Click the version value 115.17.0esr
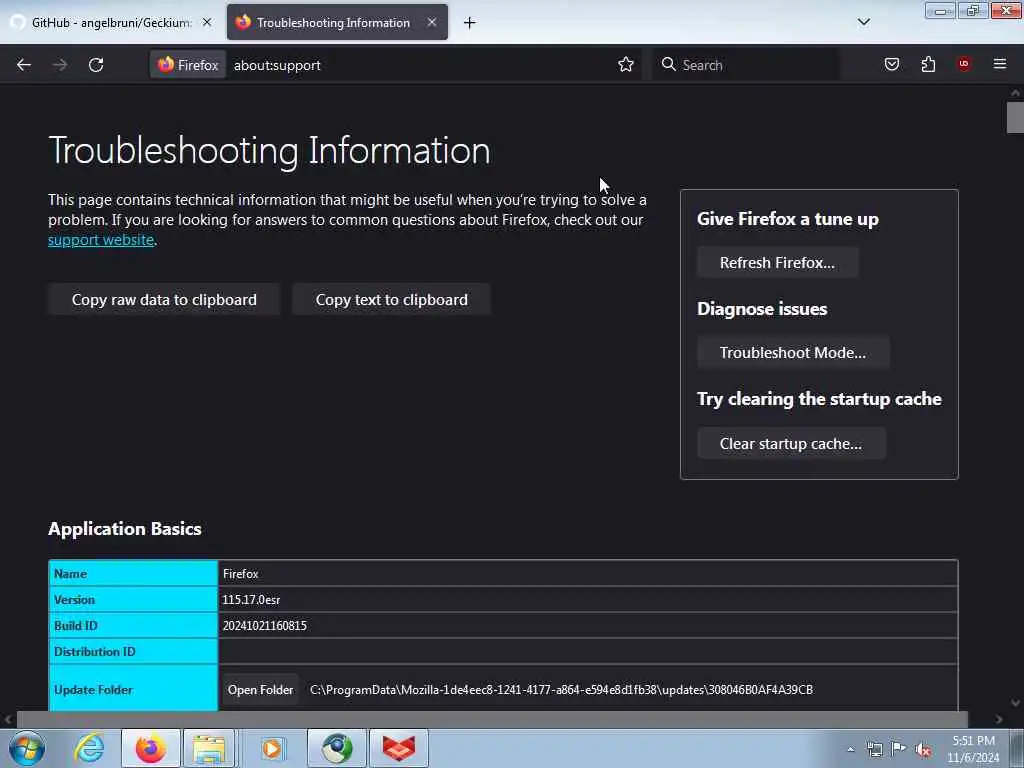Screen dimensions: 1024x768 click(x=251, y=600)
